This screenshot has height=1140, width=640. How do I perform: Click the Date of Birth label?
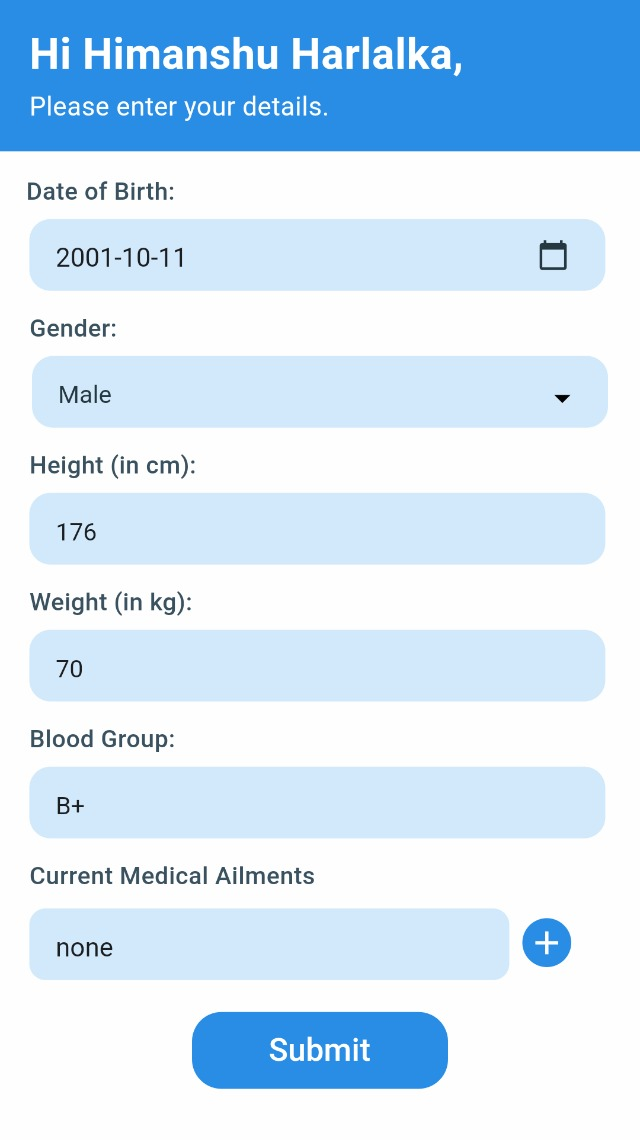[x=101, y=191]
